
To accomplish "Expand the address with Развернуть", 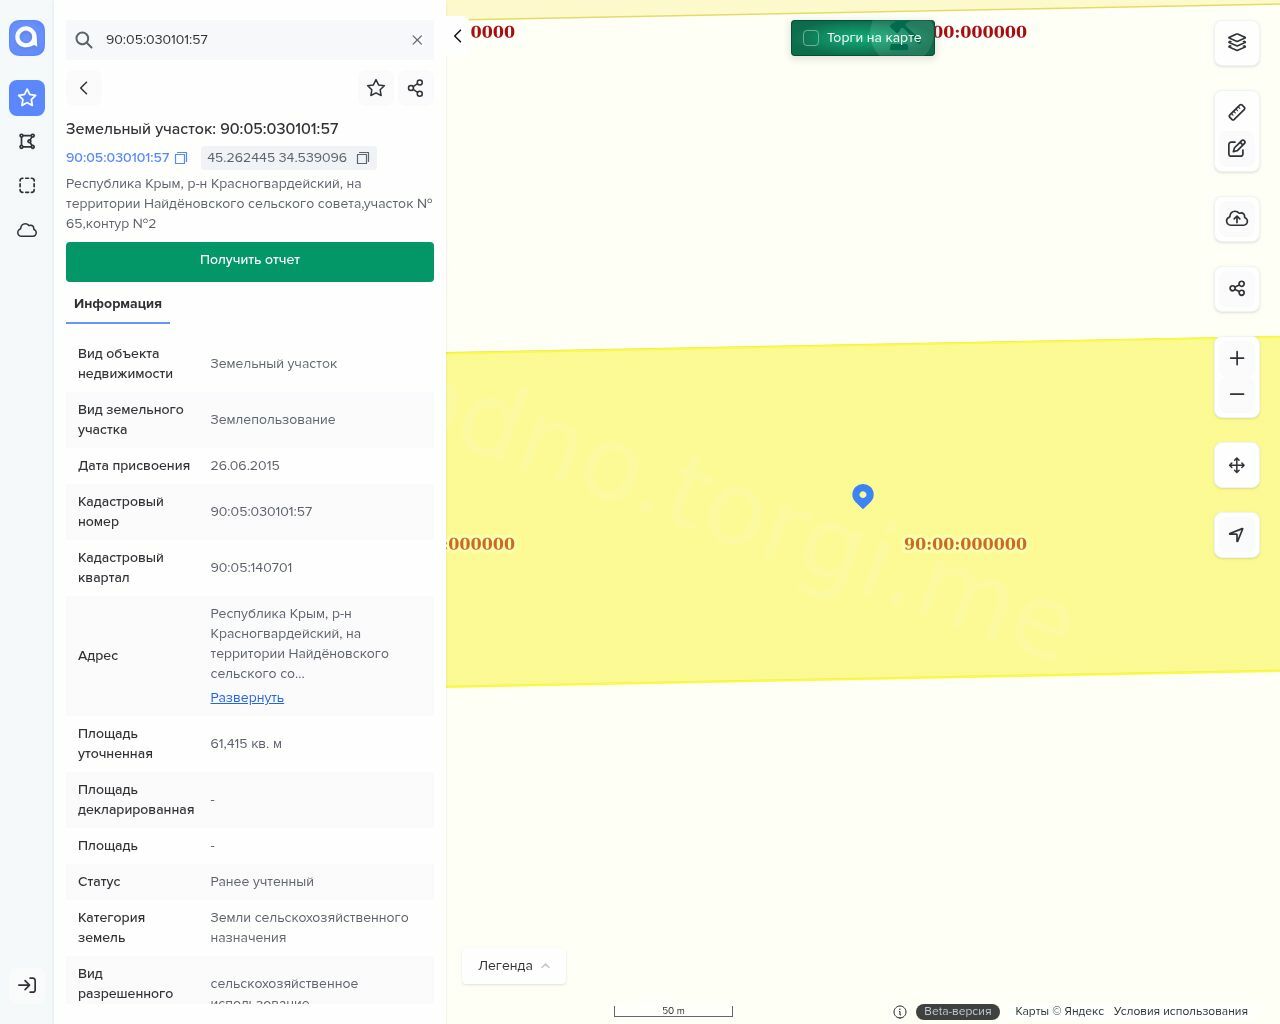I will 247,698.
